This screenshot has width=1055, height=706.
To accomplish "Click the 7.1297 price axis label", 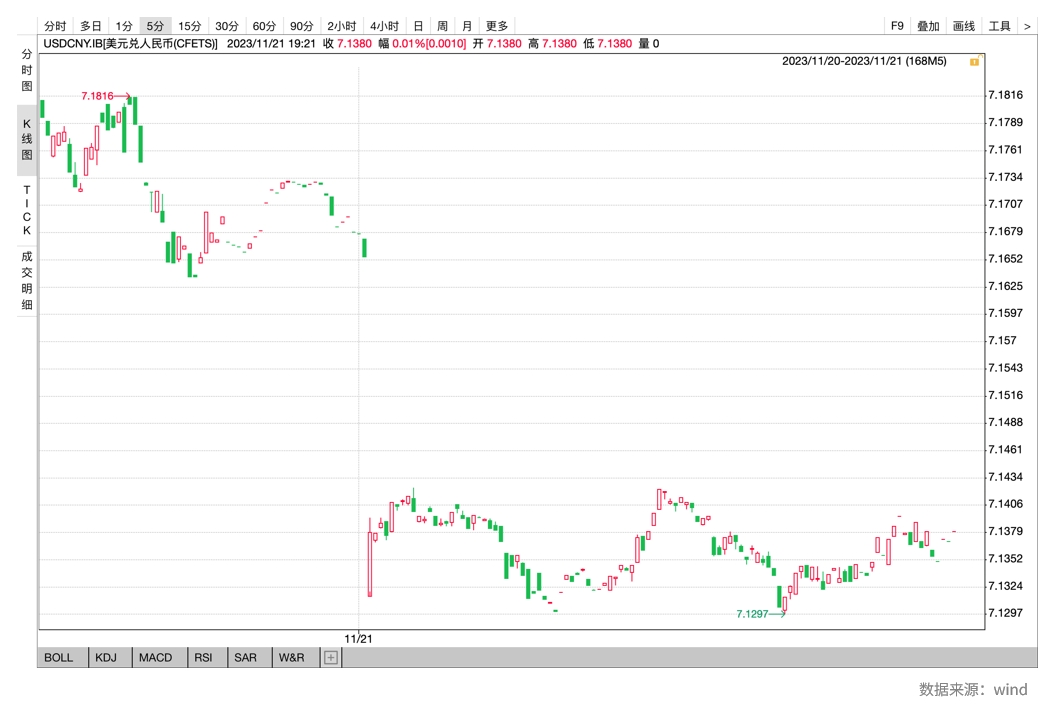I will [1005, 612].
